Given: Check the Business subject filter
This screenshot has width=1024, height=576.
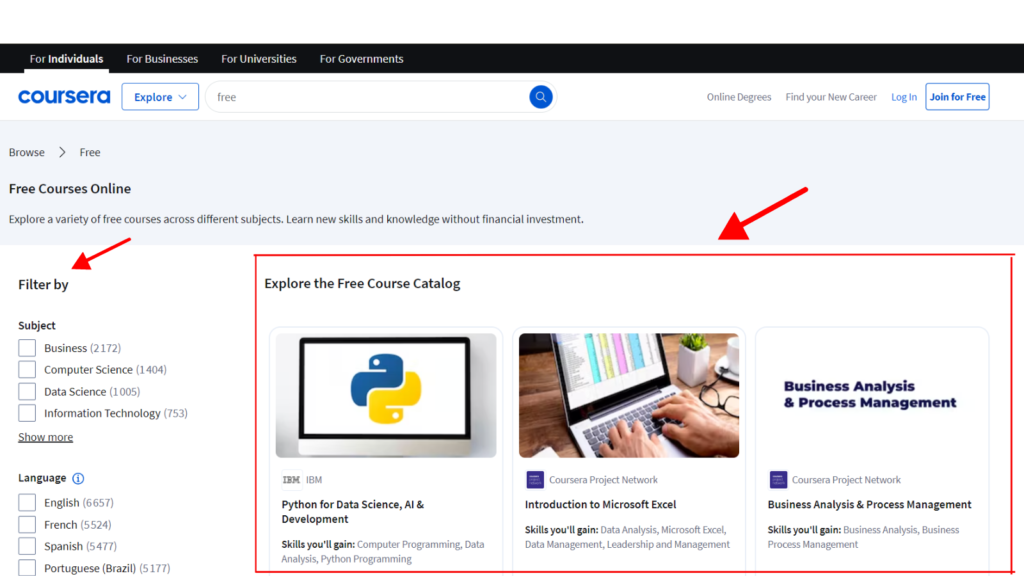Looking at the screenshot, I should 27,348.
